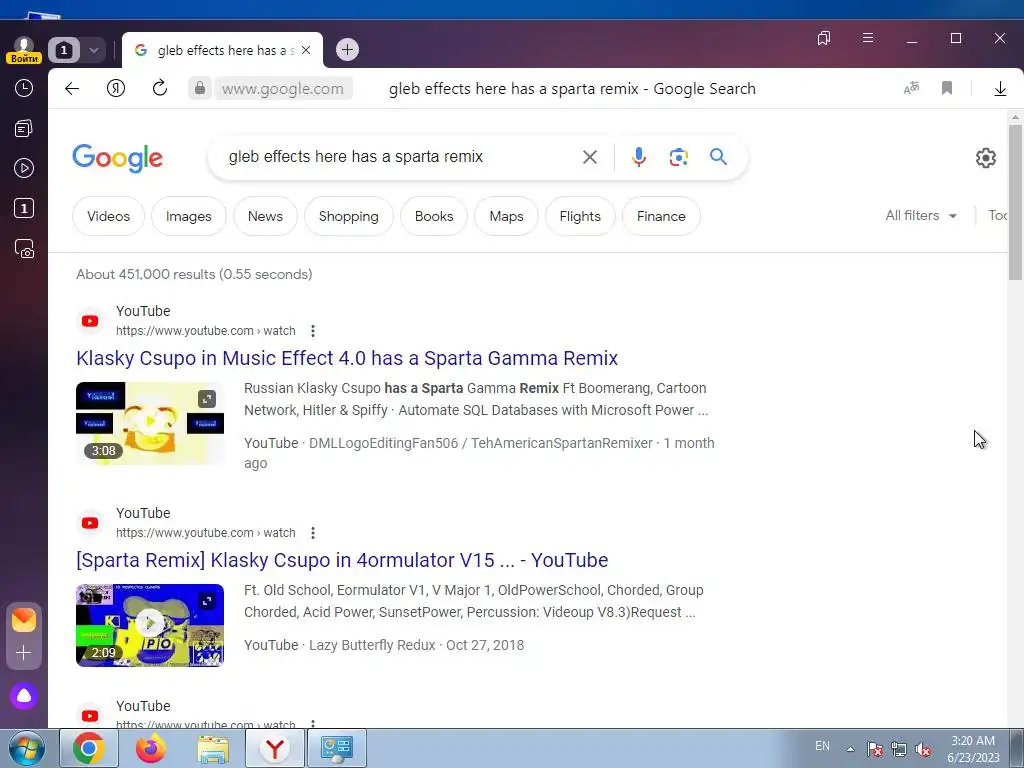Filter results by Books
1024x768 pixels.
(x=434, y=216)
